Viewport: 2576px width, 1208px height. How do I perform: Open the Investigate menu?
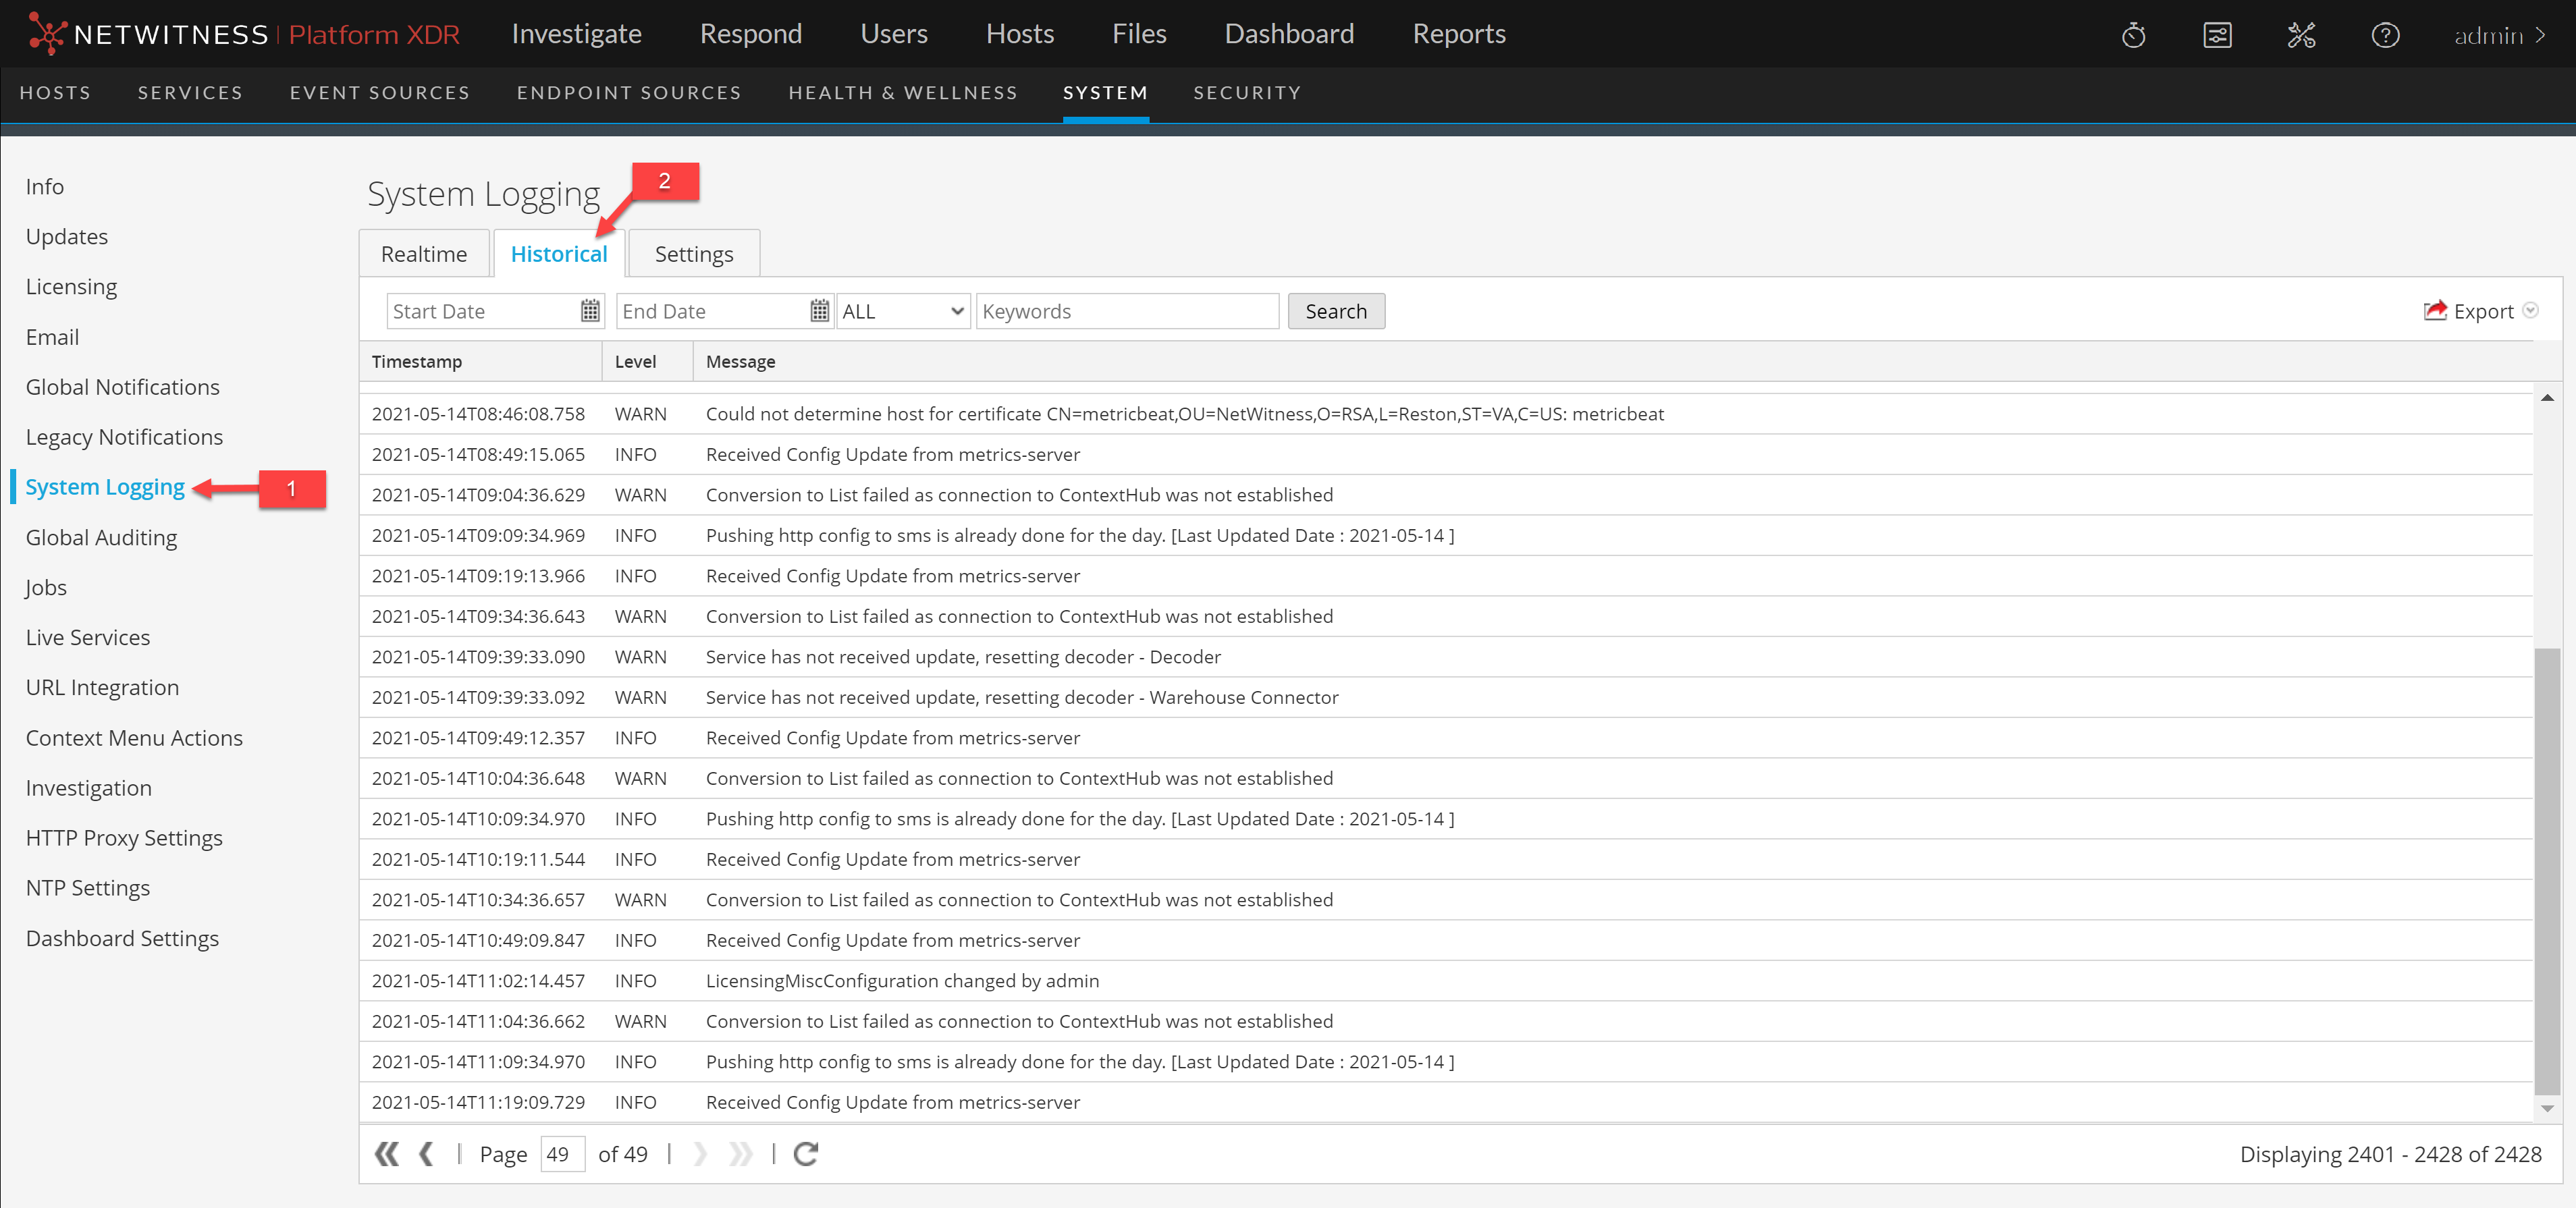pyautogui.click(x=576, y=34)
